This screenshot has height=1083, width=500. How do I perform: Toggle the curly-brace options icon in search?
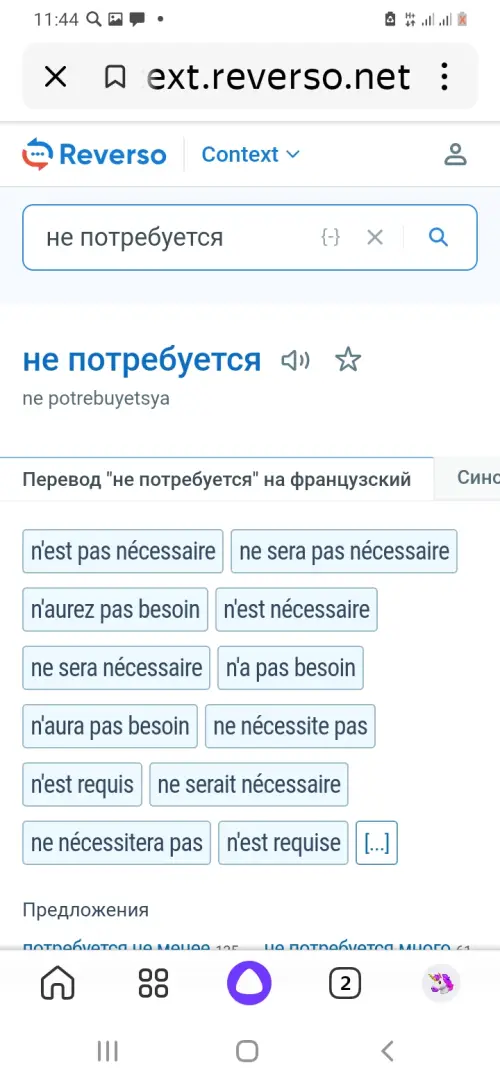coord(331,238)
